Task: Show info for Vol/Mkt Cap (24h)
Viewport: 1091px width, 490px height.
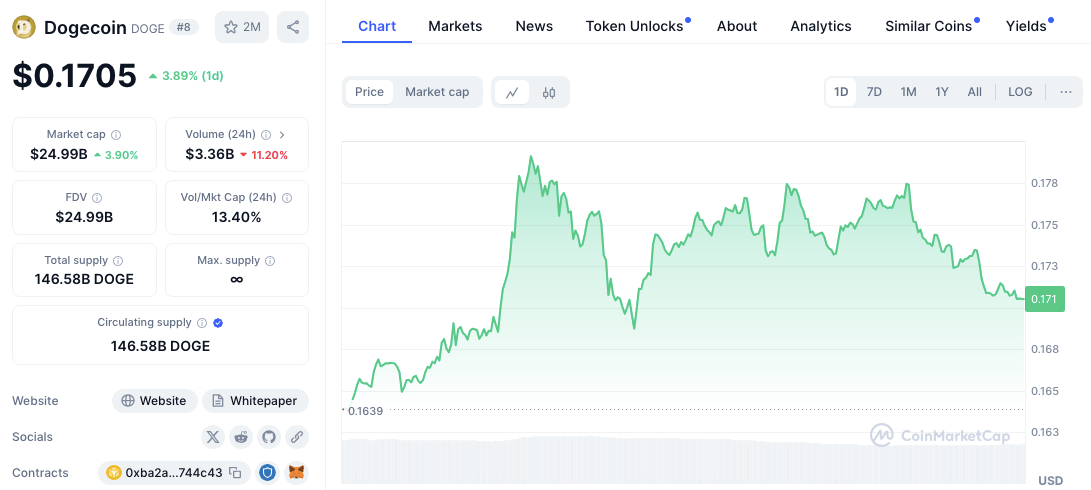Action: pyautogui.click(x=287, y=198)
